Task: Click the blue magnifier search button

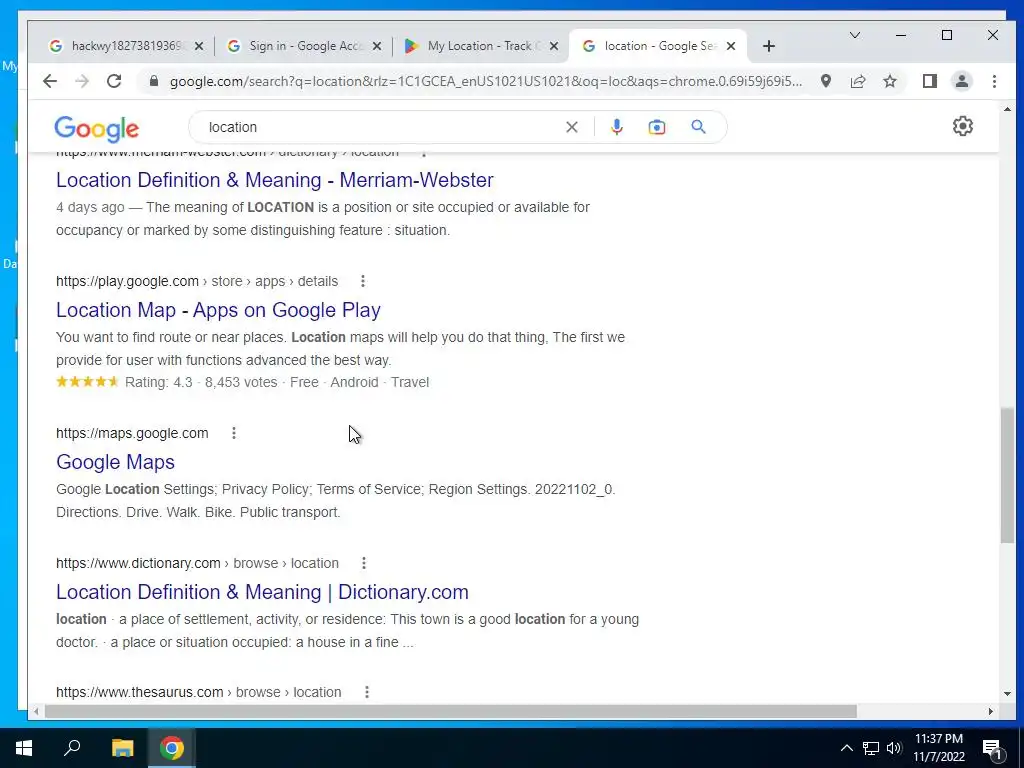Action: point(699,127)
